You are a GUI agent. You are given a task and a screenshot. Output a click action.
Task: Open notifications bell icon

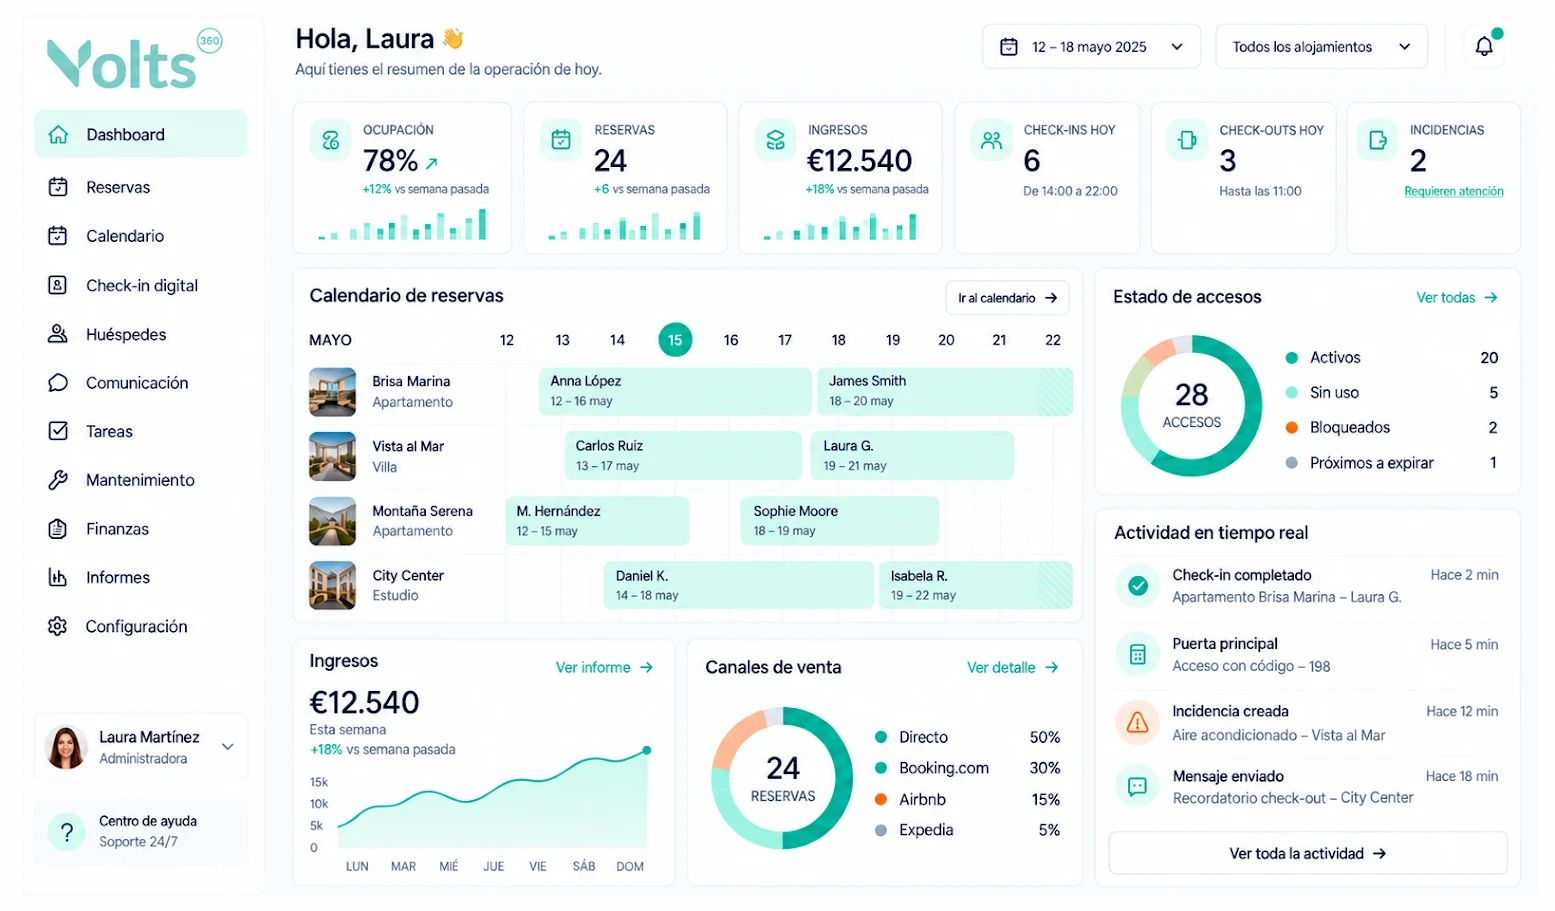point(1484,46)
